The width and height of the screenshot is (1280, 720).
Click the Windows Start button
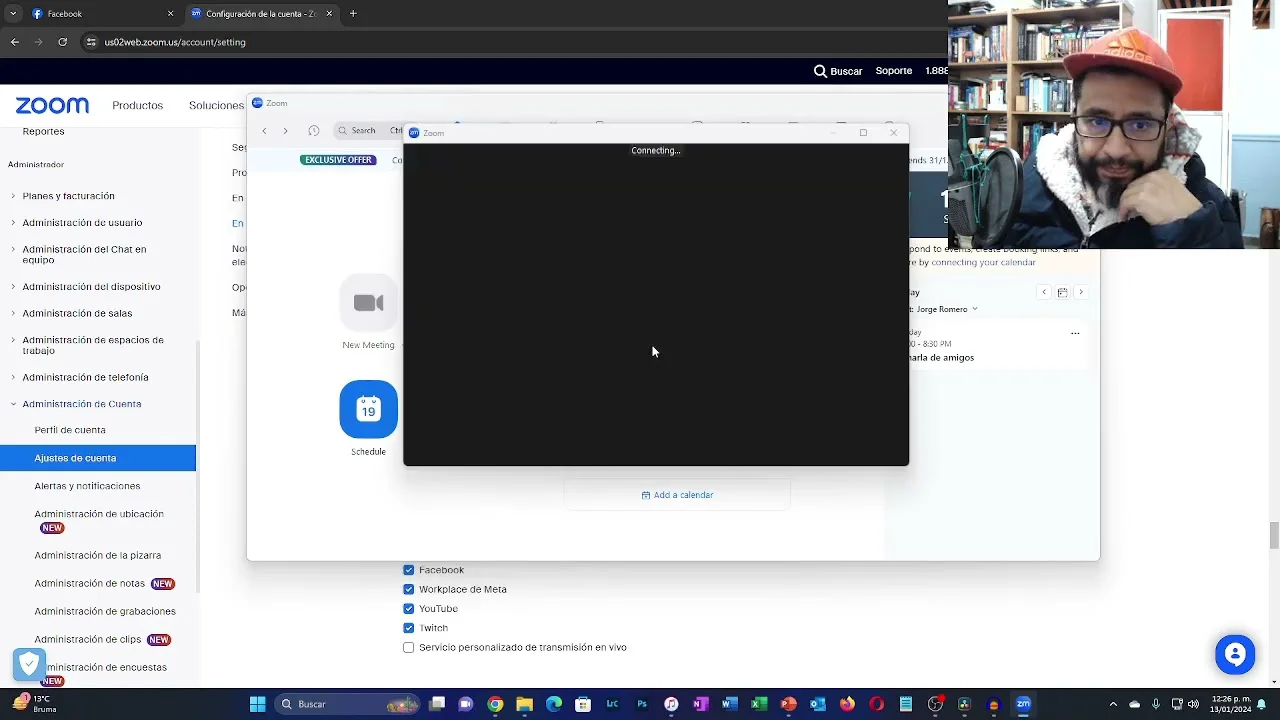257,704
